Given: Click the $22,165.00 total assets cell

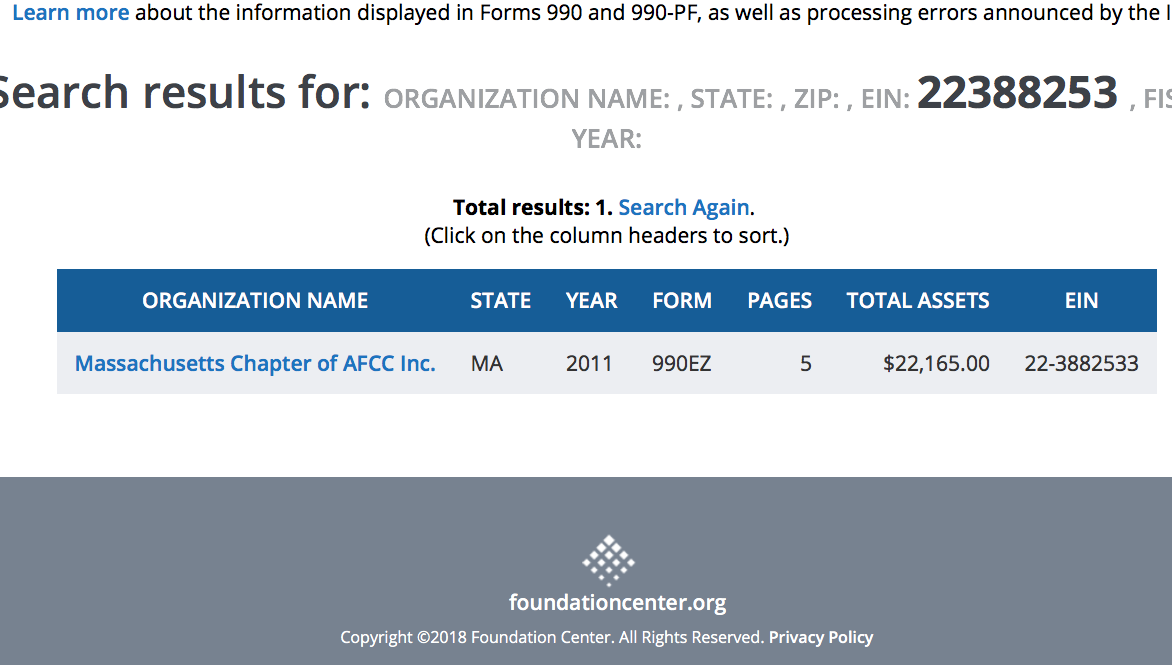Looking at the screenshot, I should coord(936,364).
